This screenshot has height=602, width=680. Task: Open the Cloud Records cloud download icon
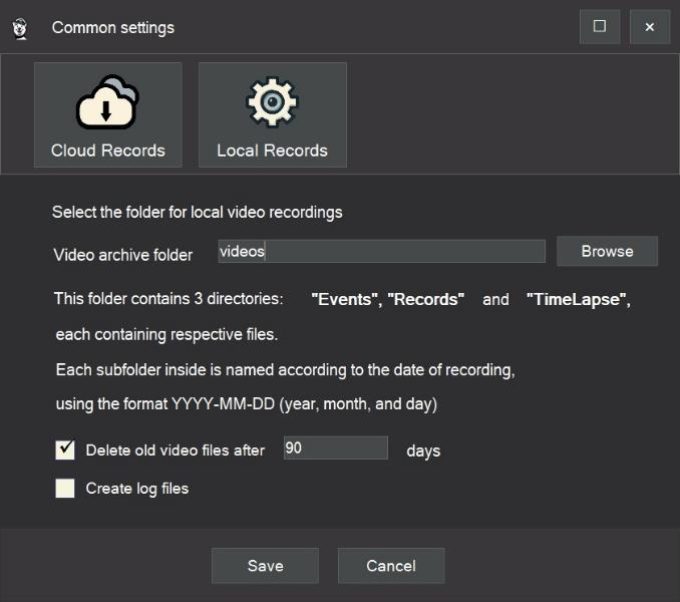coord(108,103)
